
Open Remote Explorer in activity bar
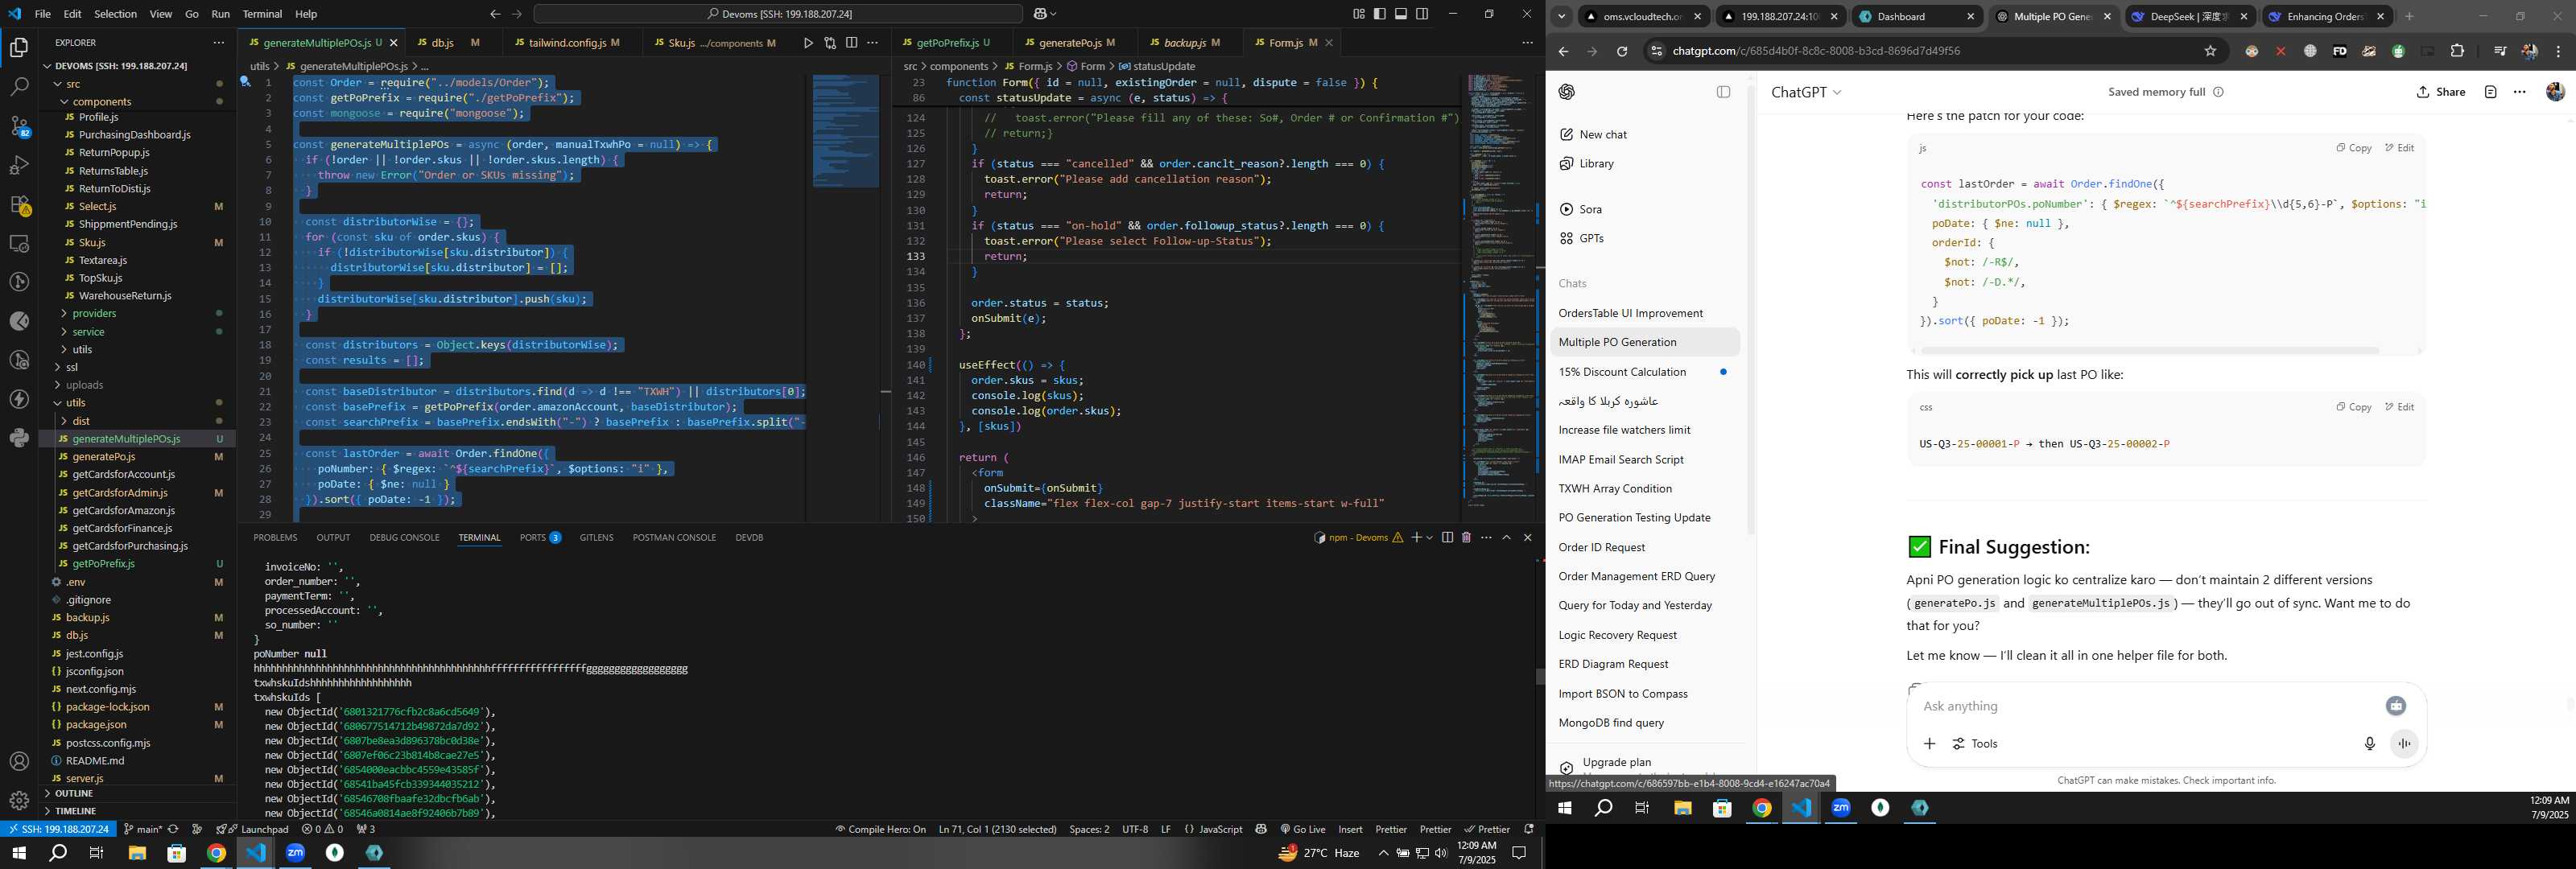click(x=19, y=243)
